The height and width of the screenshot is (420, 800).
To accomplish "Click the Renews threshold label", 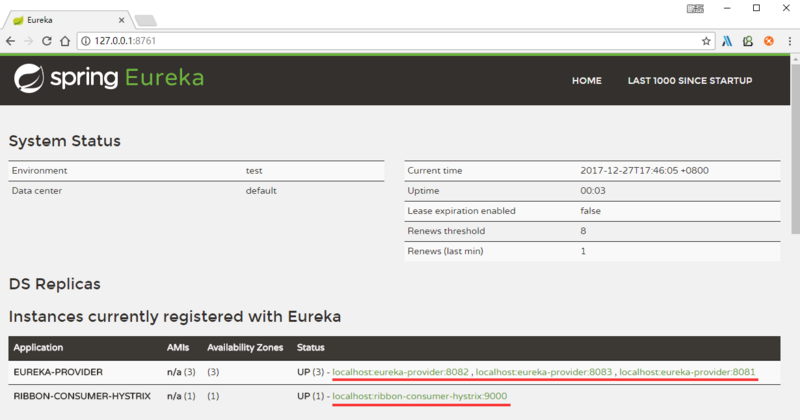I will click(446, 231).
